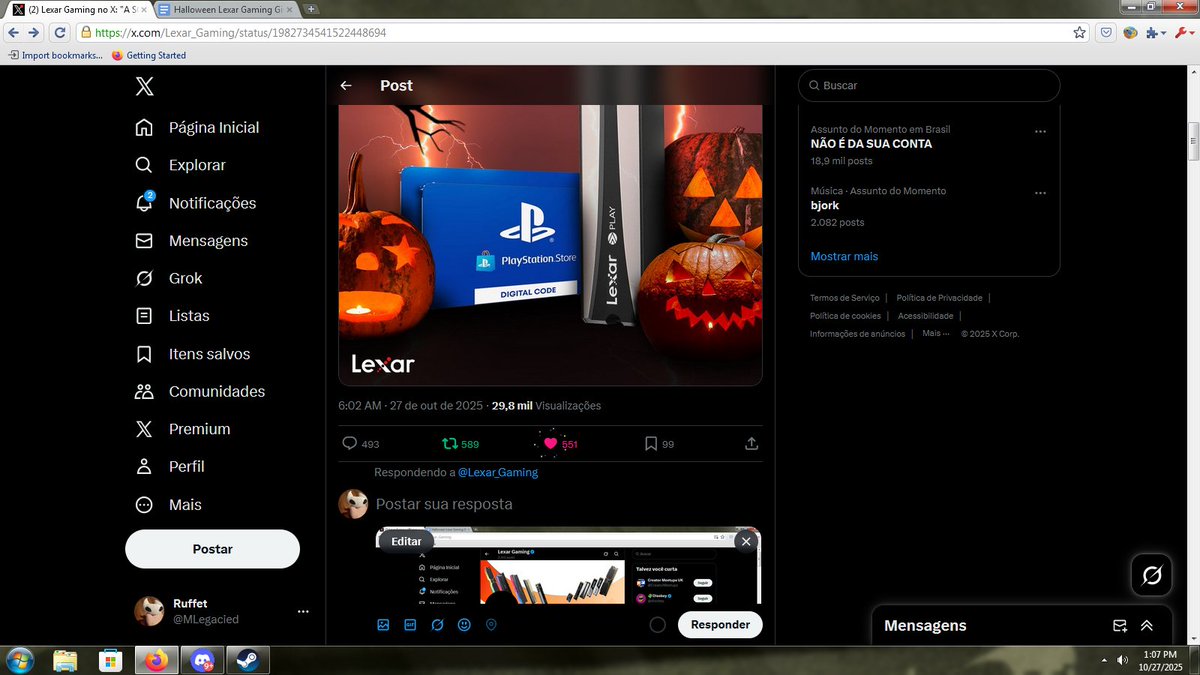Open account menu dots beside Ruffet
Screen dimensions: 1200x675
(303, 611)
